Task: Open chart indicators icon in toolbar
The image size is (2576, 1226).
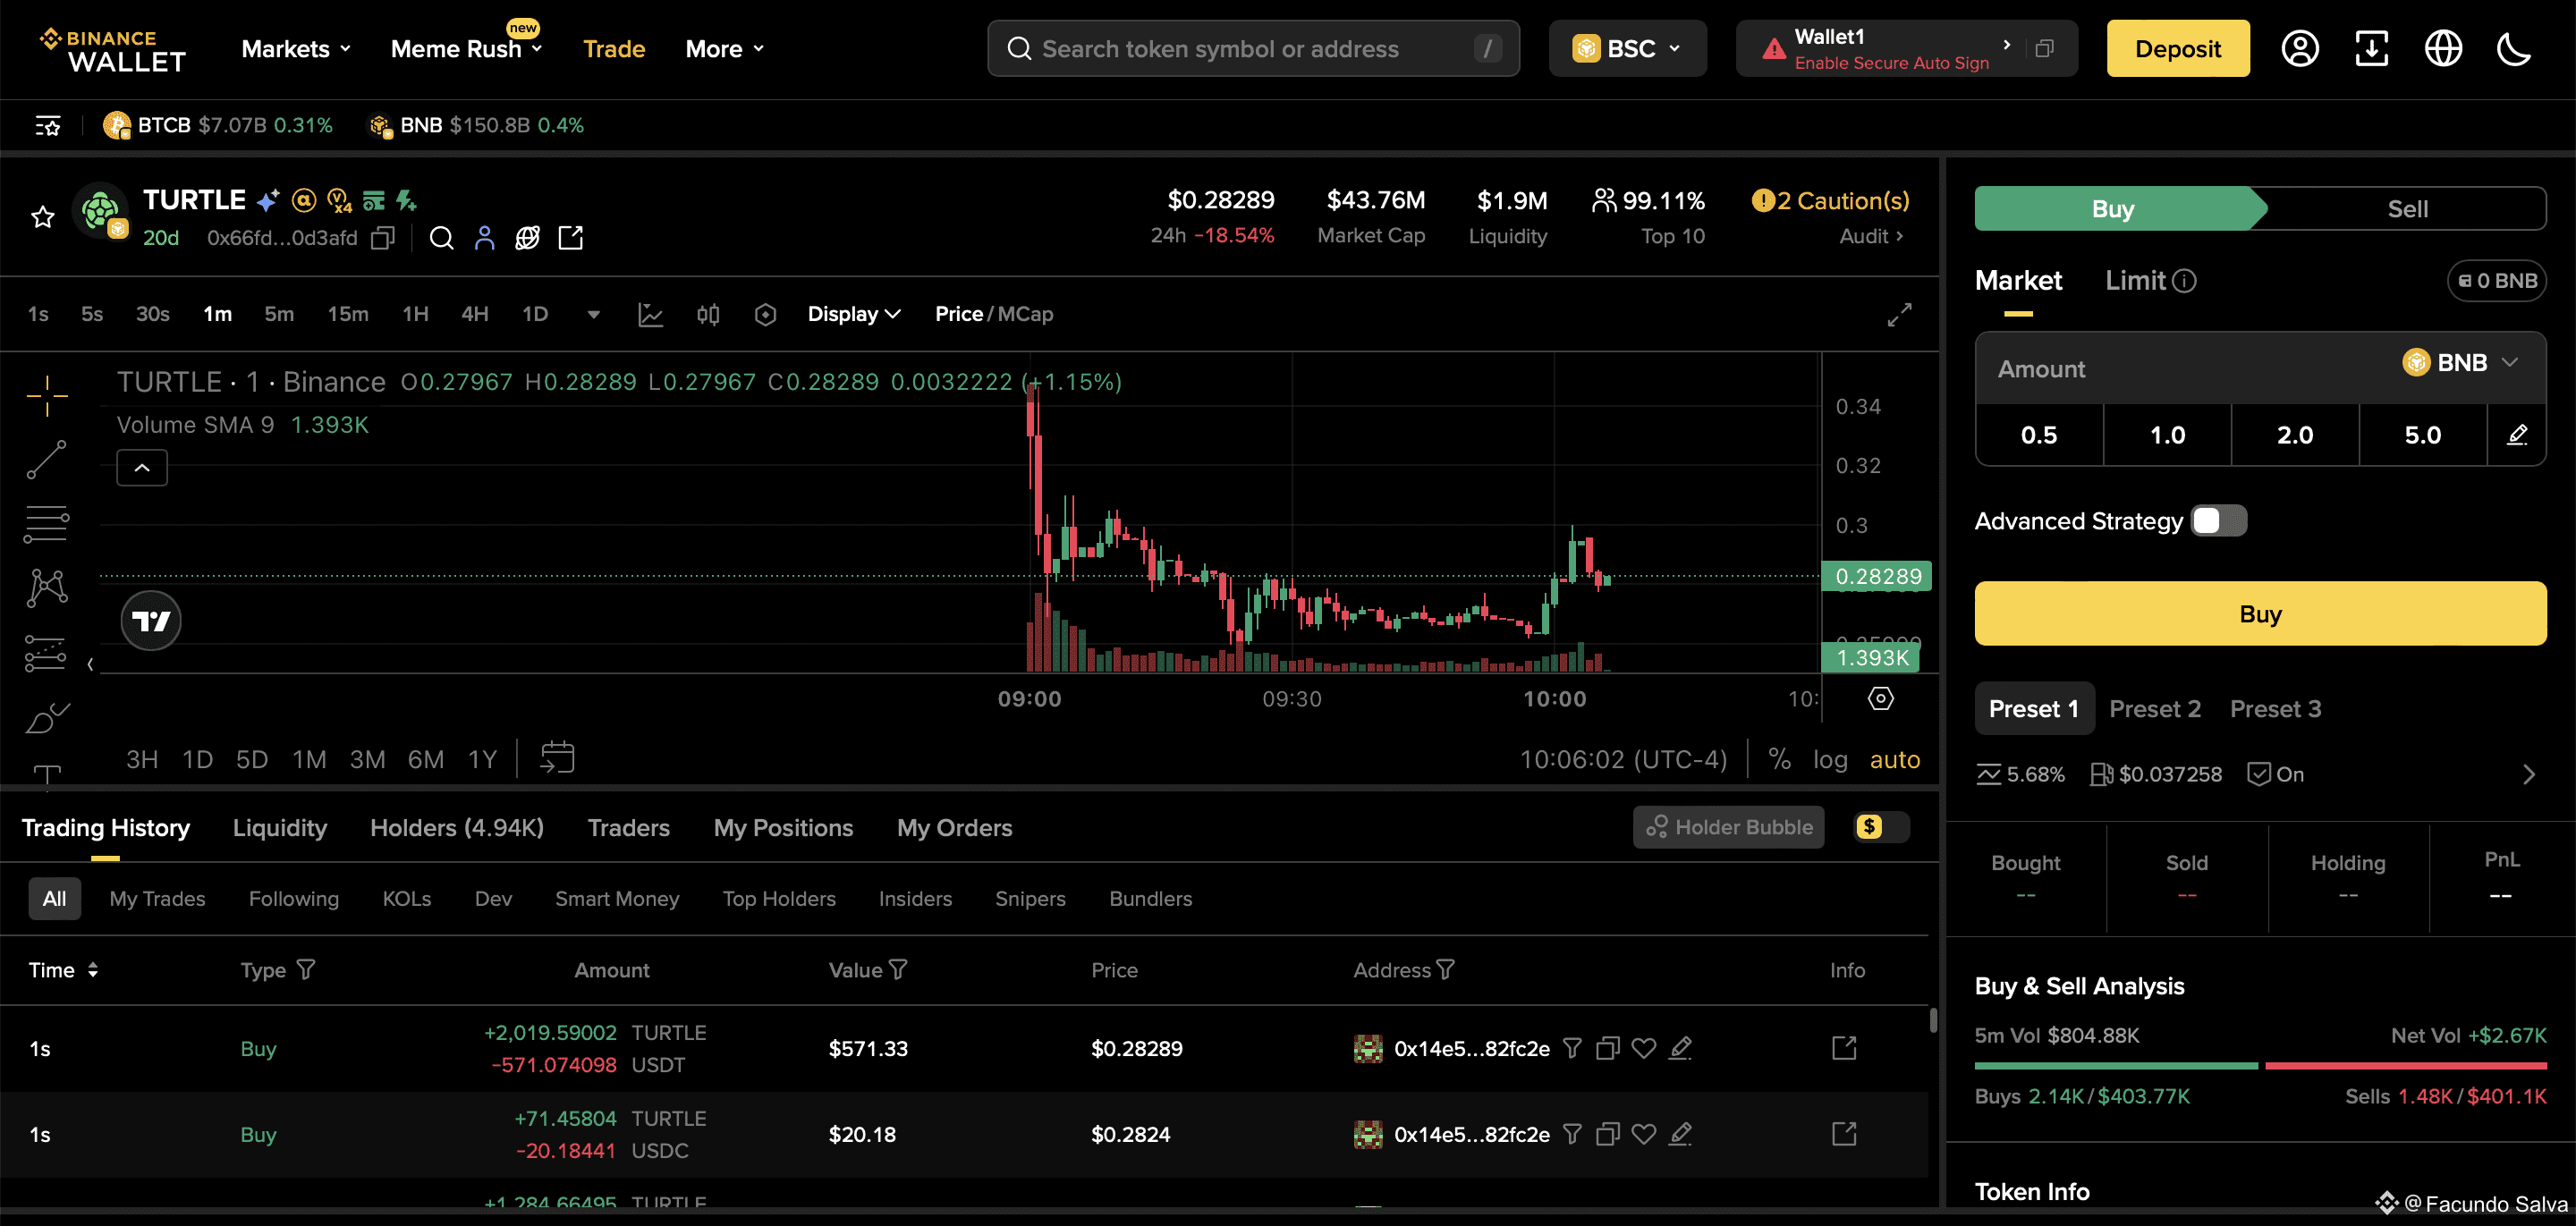Action: click(650, 315)
